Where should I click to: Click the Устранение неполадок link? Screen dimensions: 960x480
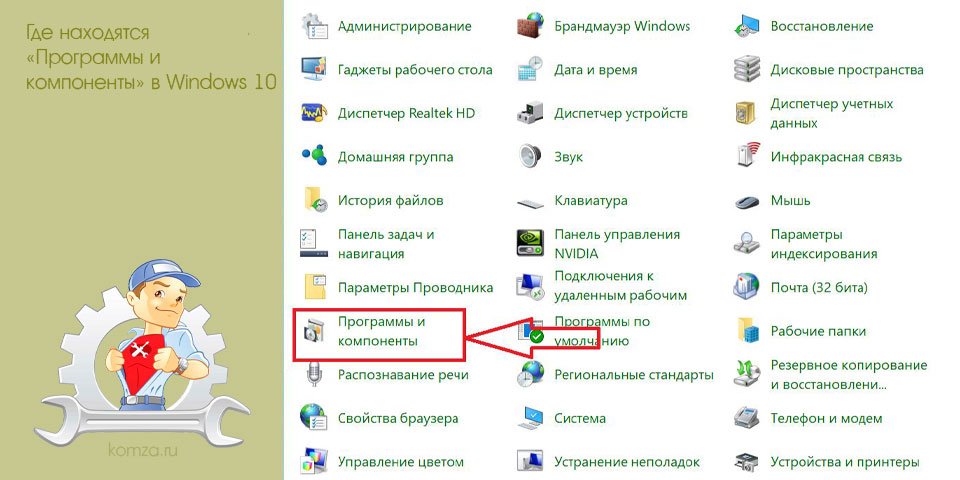627,462
